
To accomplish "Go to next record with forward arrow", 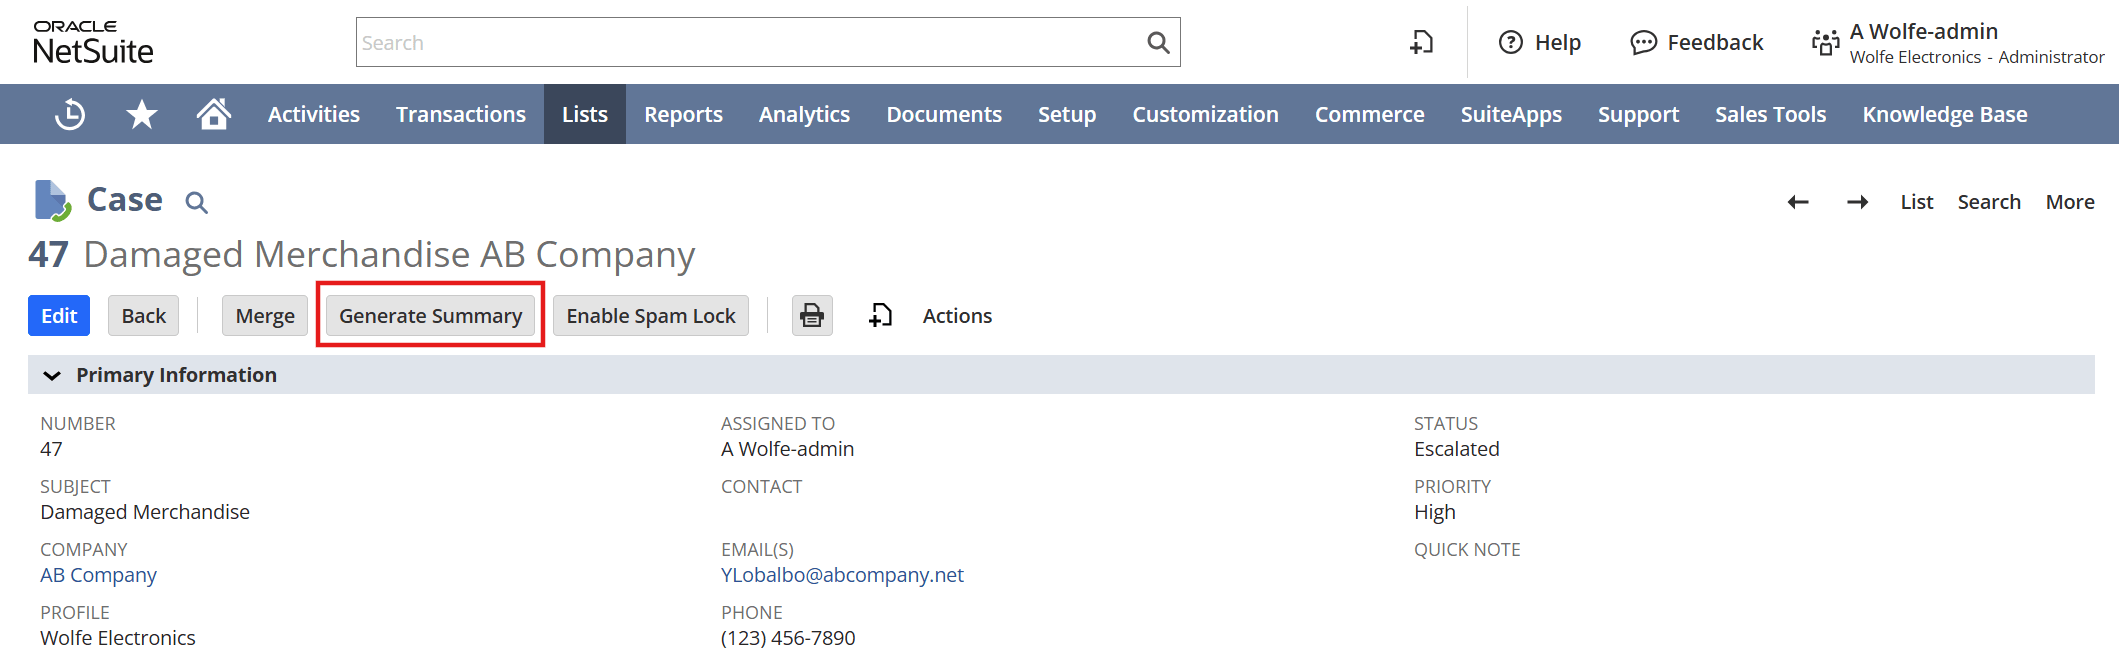I will pos(1857,201).
